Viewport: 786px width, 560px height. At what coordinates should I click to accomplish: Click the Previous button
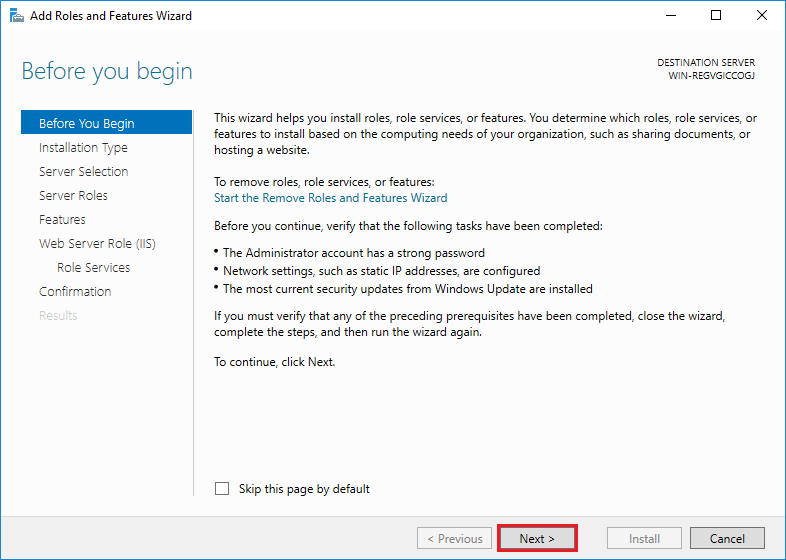click(455, 539)
